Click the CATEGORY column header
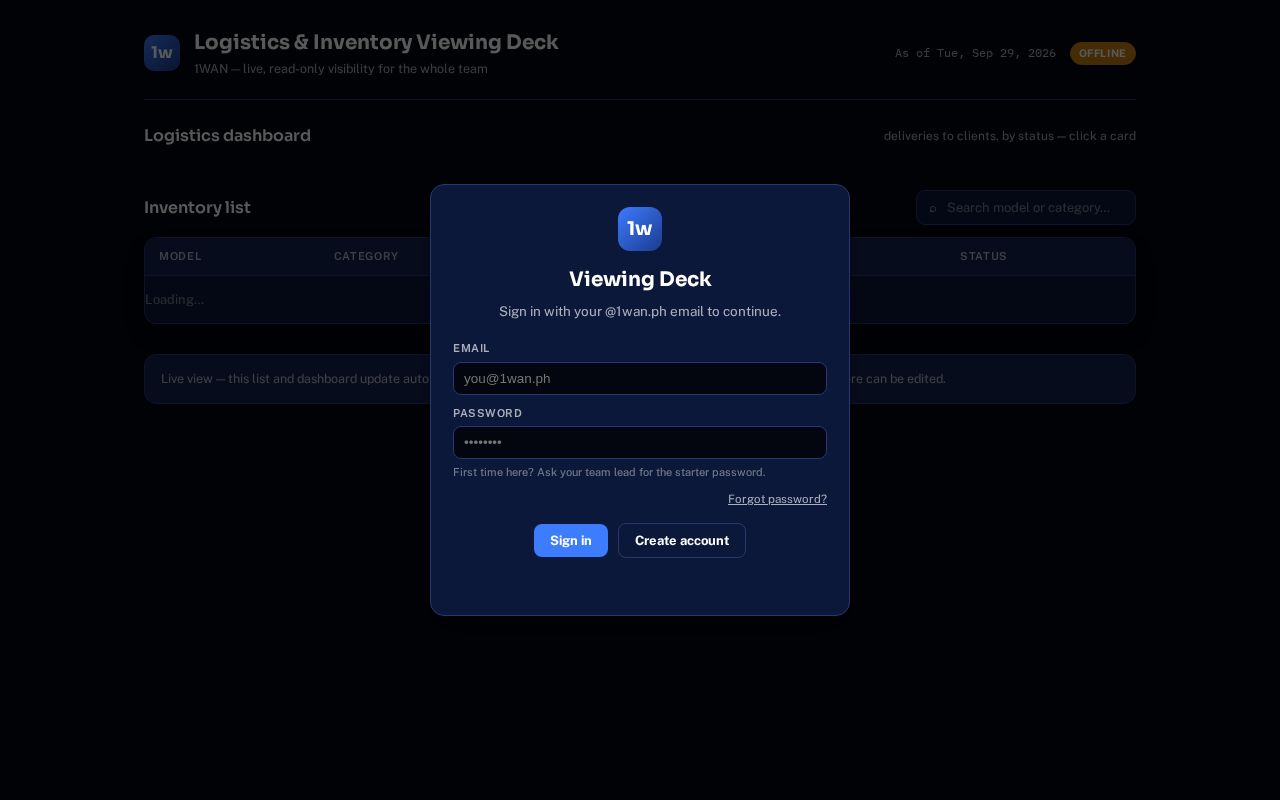 [x=366, y=256]
